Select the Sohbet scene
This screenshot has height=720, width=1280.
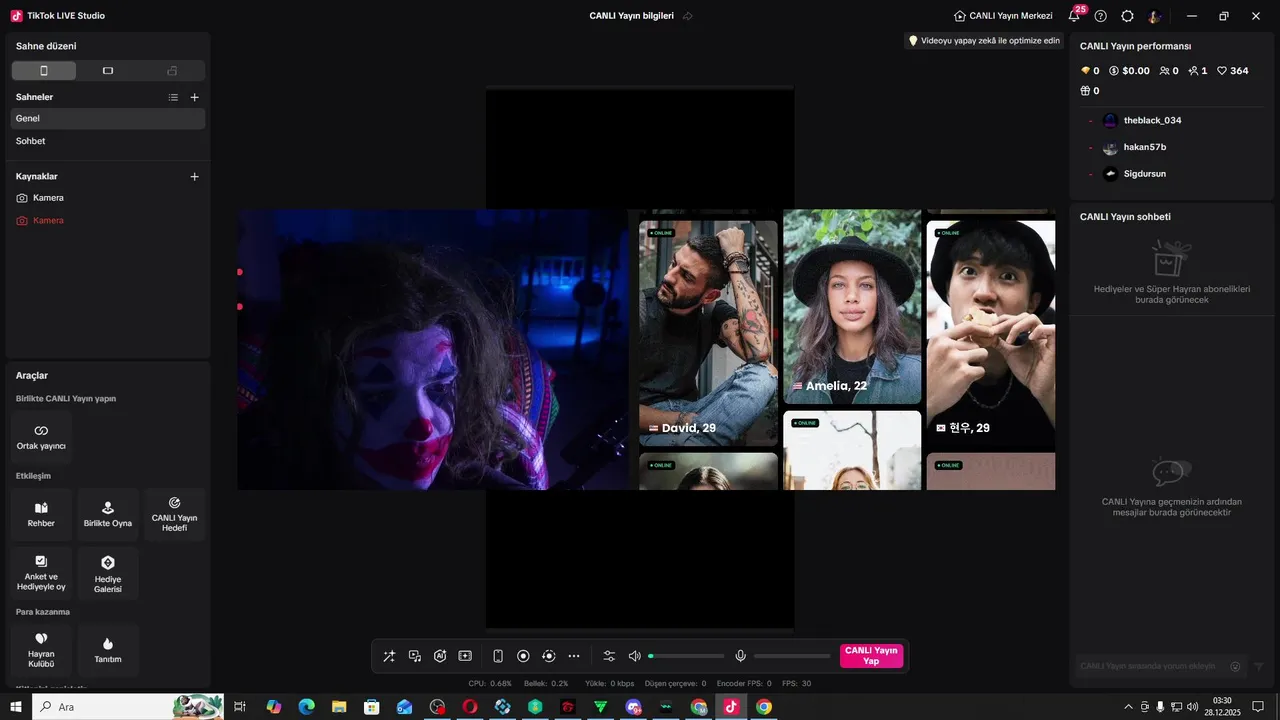[108, 141]
